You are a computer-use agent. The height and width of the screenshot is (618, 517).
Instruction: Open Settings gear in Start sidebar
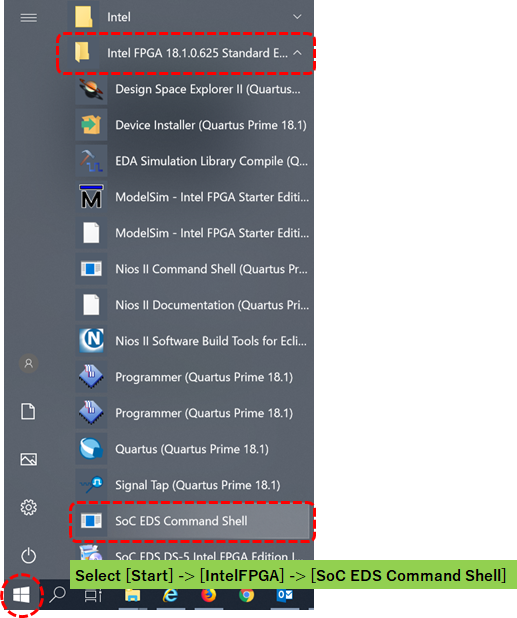pyautogui.click(x=28, y=507)
